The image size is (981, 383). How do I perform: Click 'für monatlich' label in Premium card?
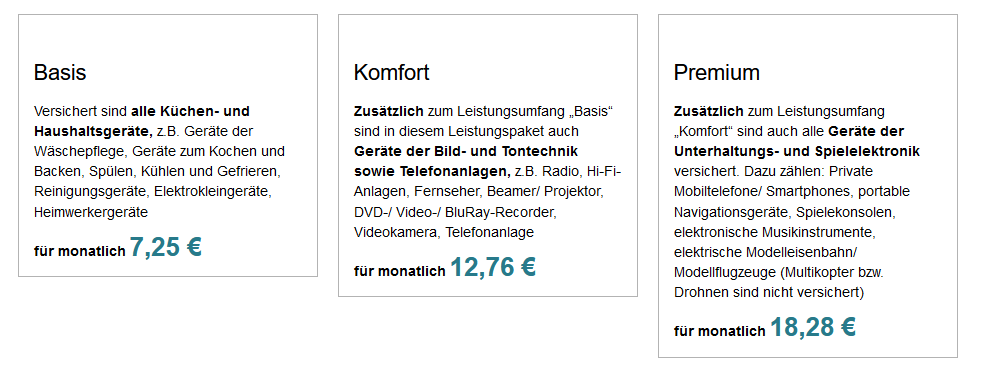[x=719, y=332]
